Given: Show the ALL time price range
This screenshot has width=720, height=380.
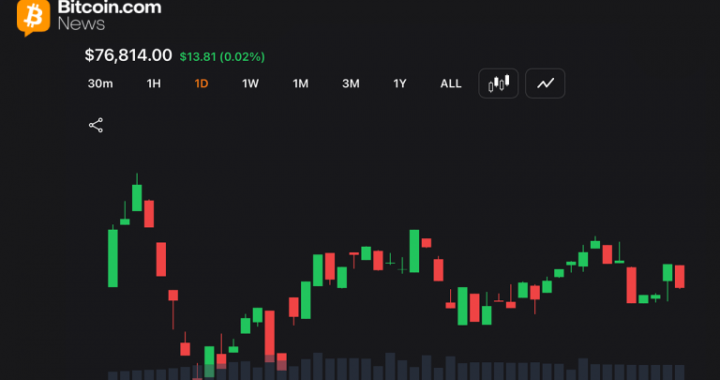Looking at the screenshot, I should (451, 84).
